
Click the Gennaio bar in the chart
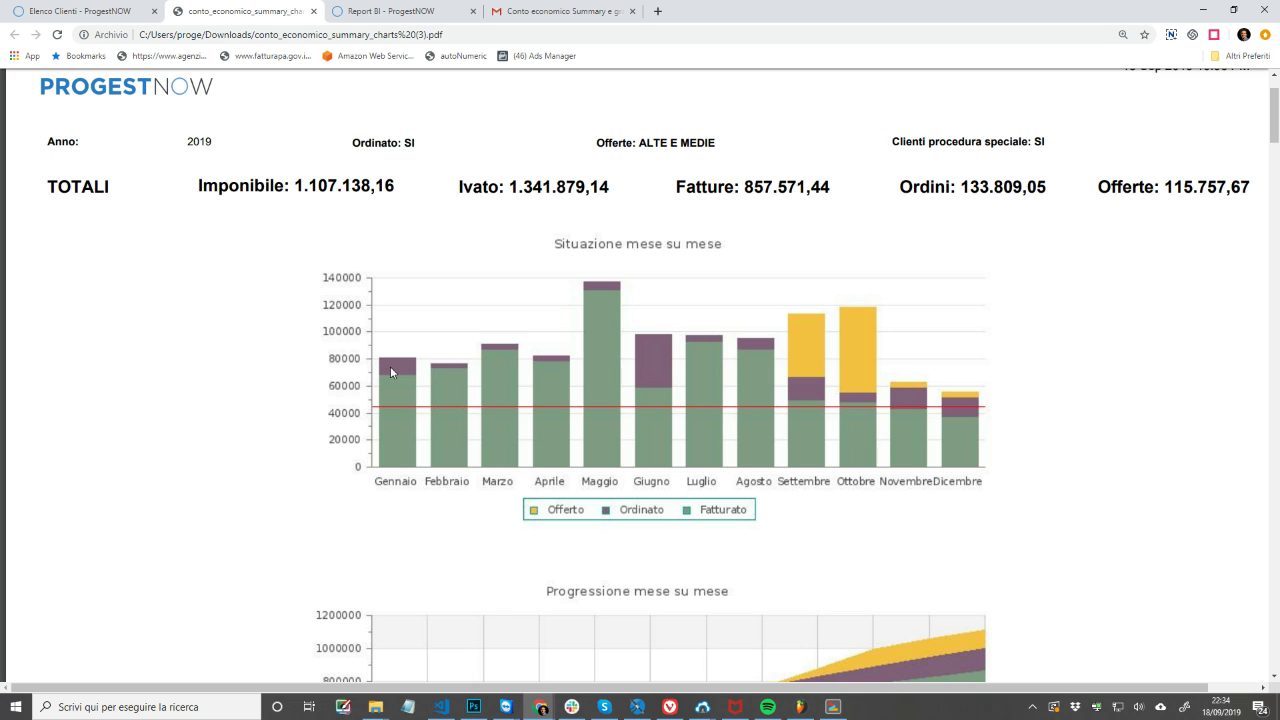coord(398,412)
